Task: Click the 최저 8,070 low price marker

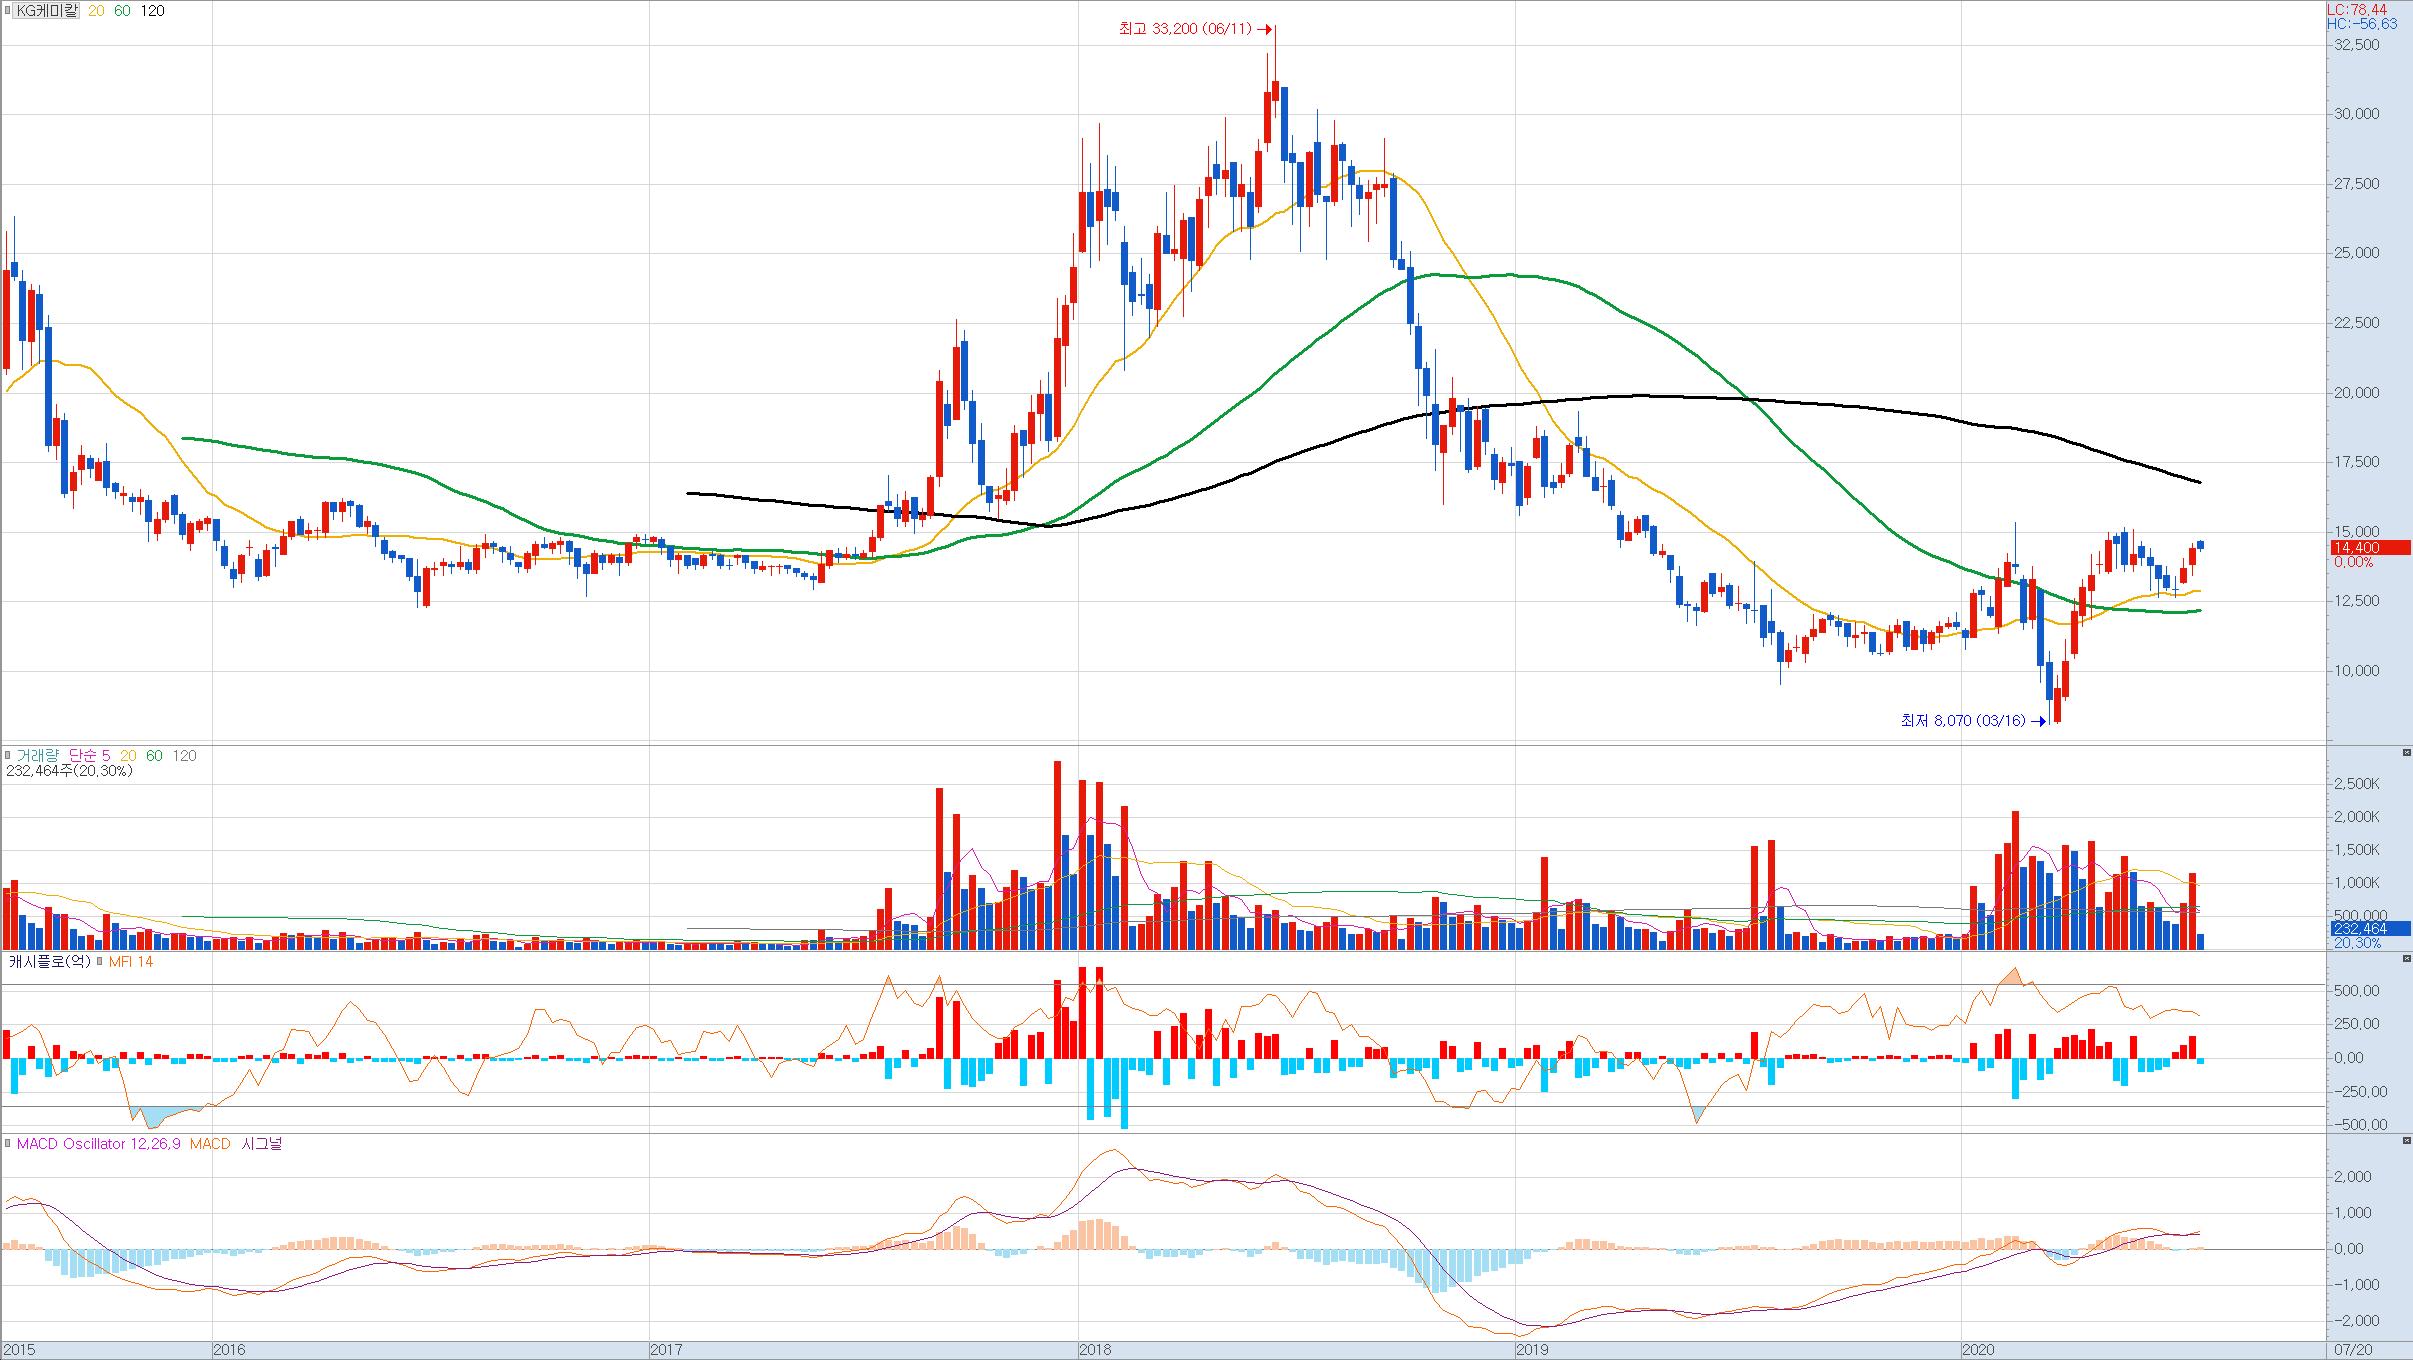Action: [1962, 720]
